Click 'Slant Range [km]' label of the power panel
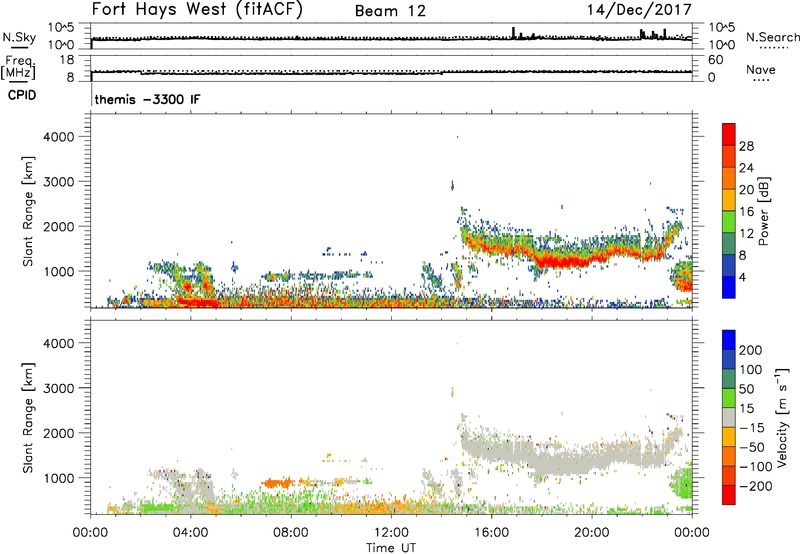Screen dimensions: 800x554 tap(28, 211)
